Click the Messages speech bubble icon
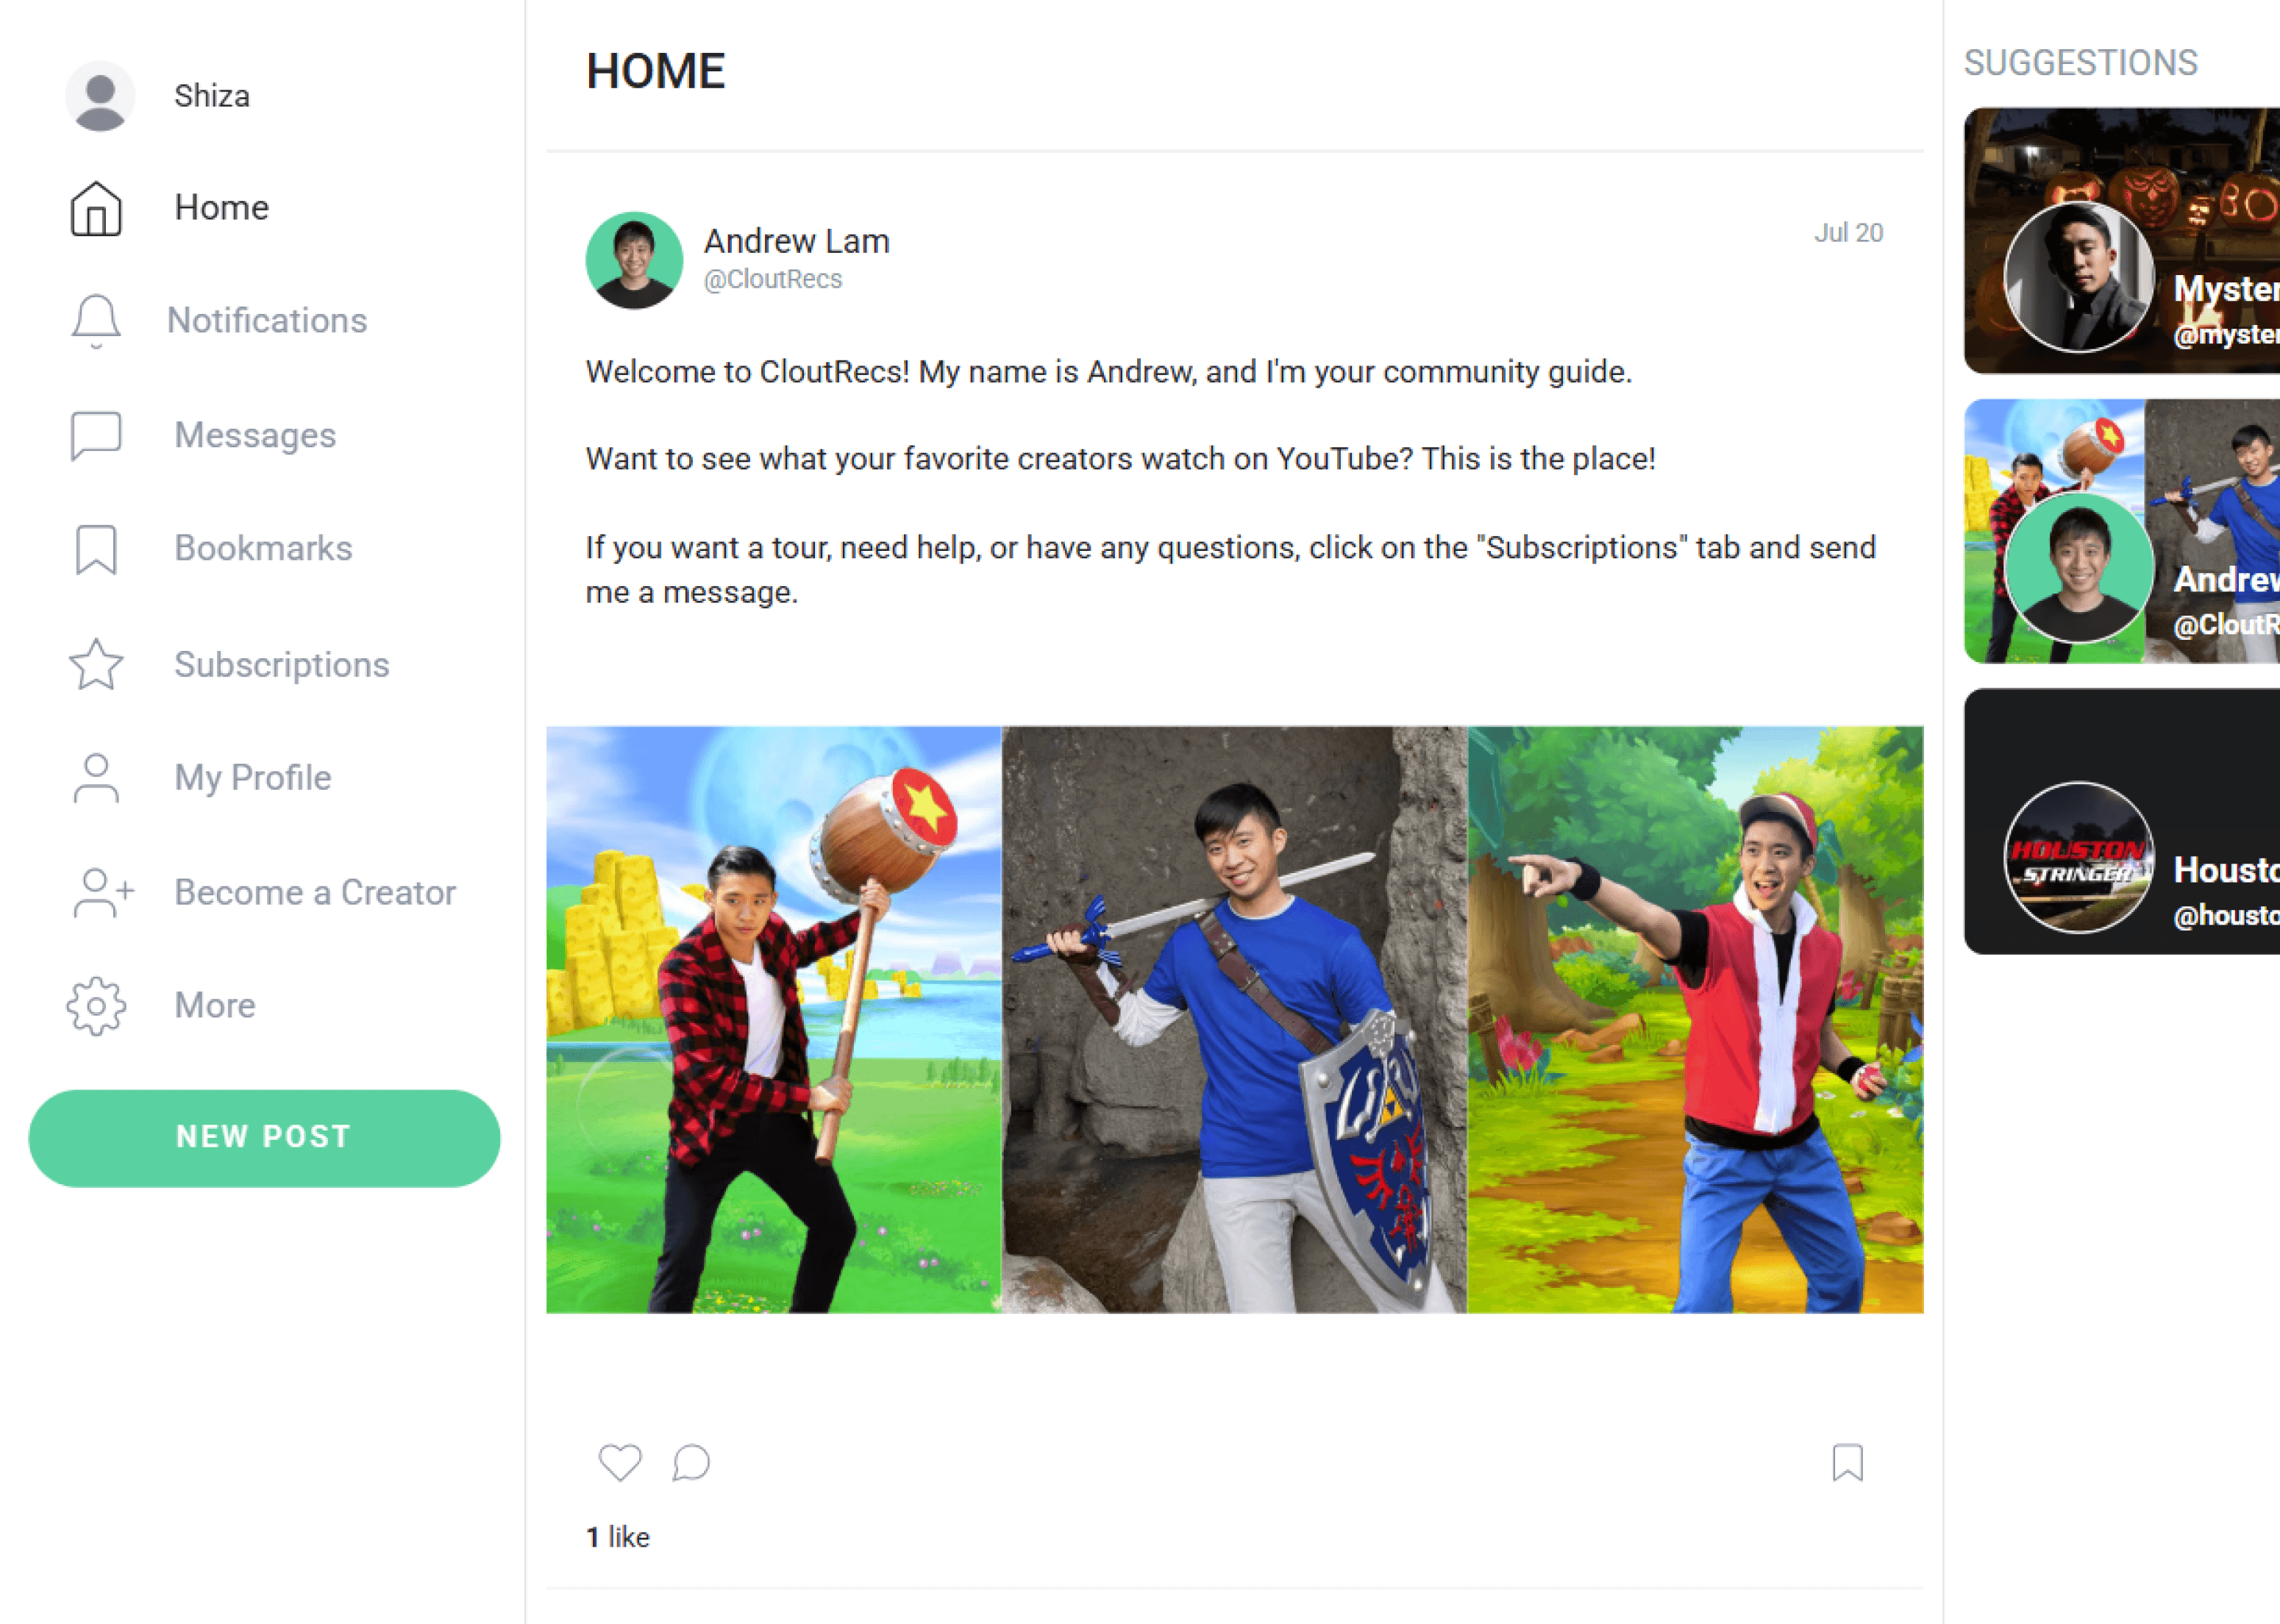The image size is (2280, 1624). [96, 436]
